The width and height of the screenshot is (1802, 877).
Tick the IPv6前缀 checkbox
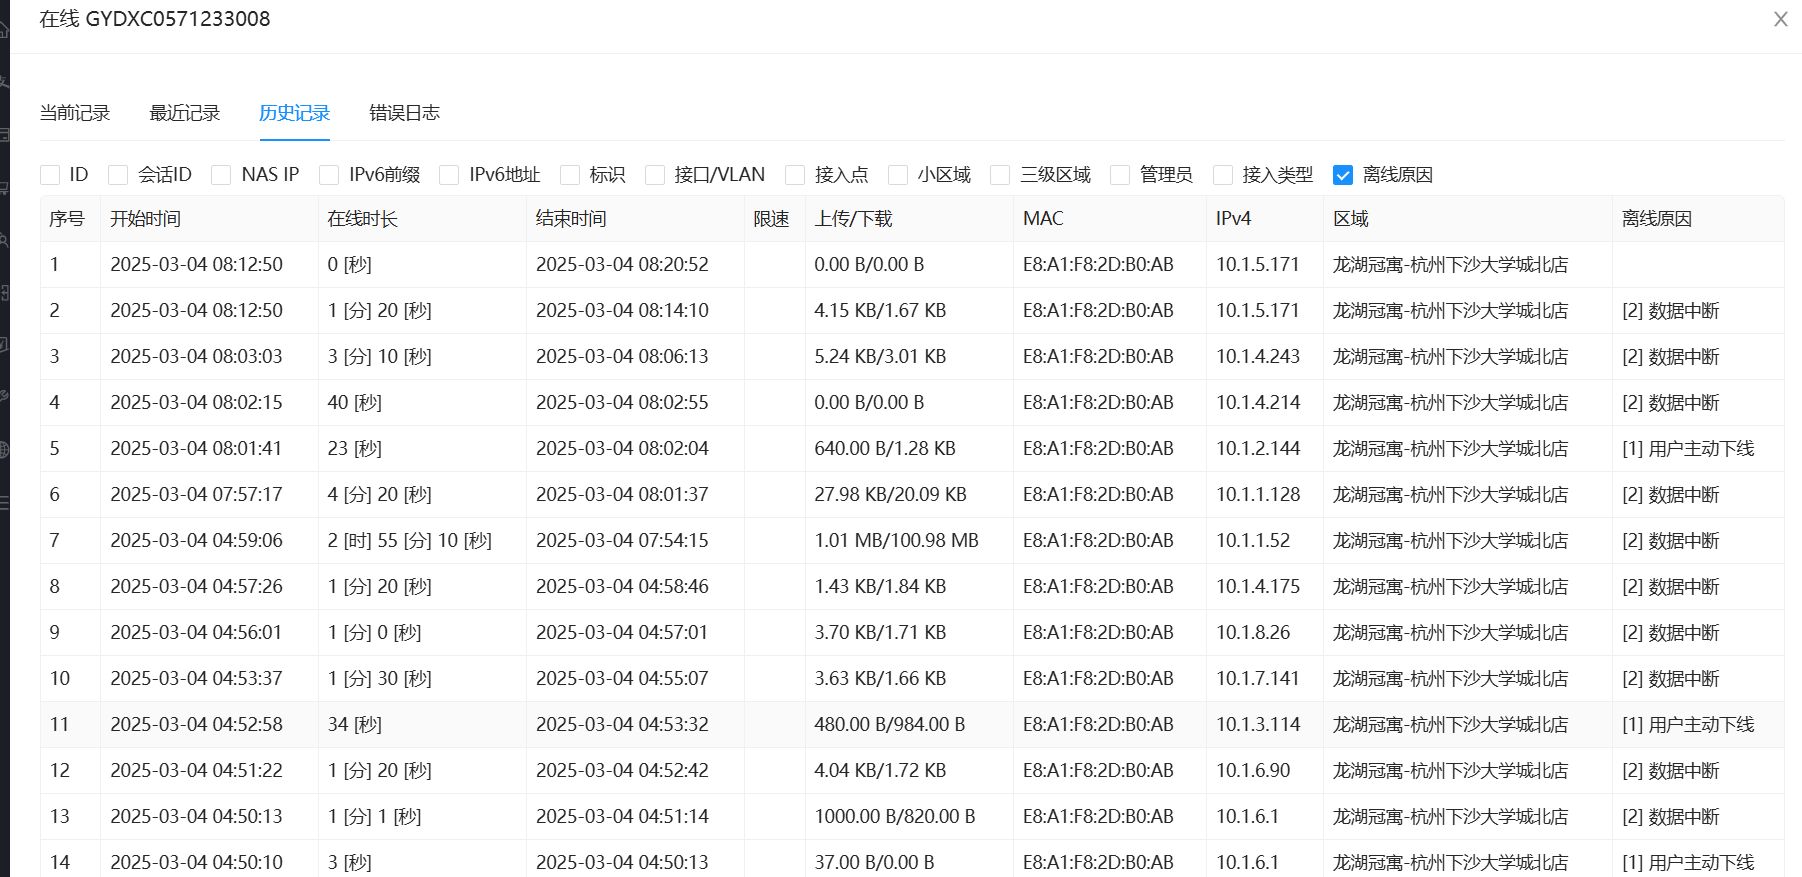click(329, 175)
